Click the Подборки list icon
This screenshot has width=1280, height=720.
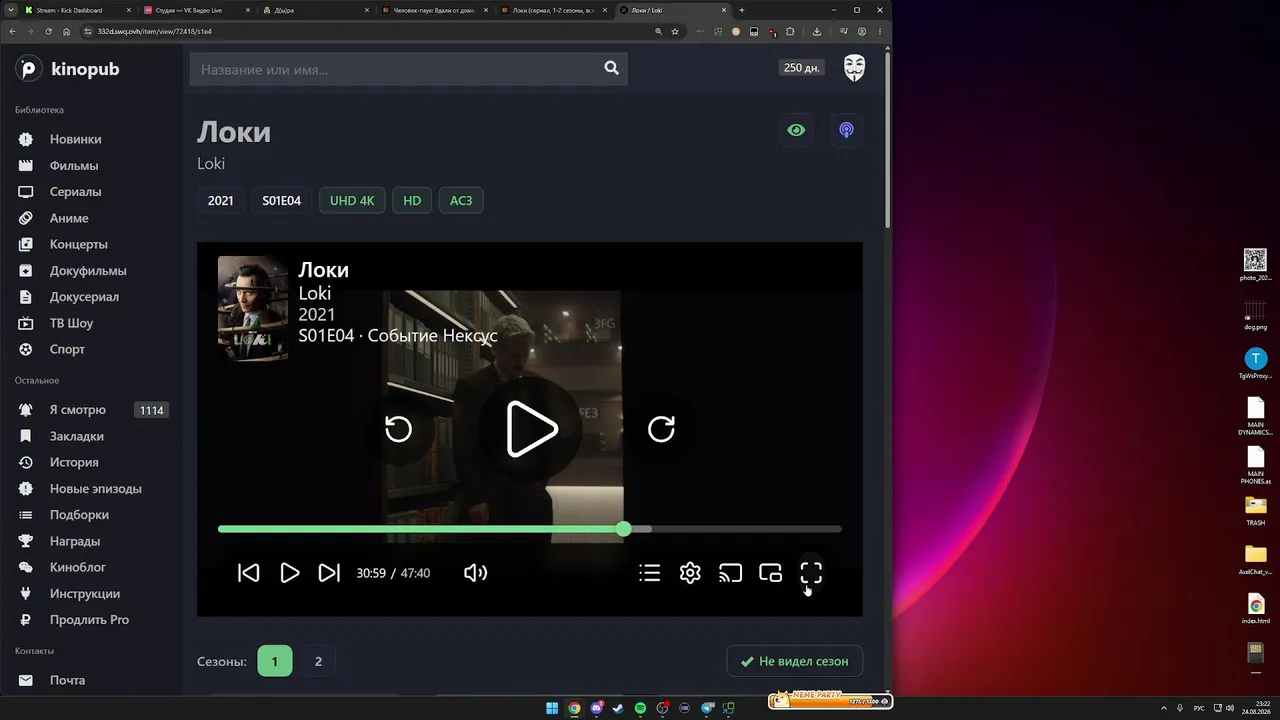pos(27,514)
